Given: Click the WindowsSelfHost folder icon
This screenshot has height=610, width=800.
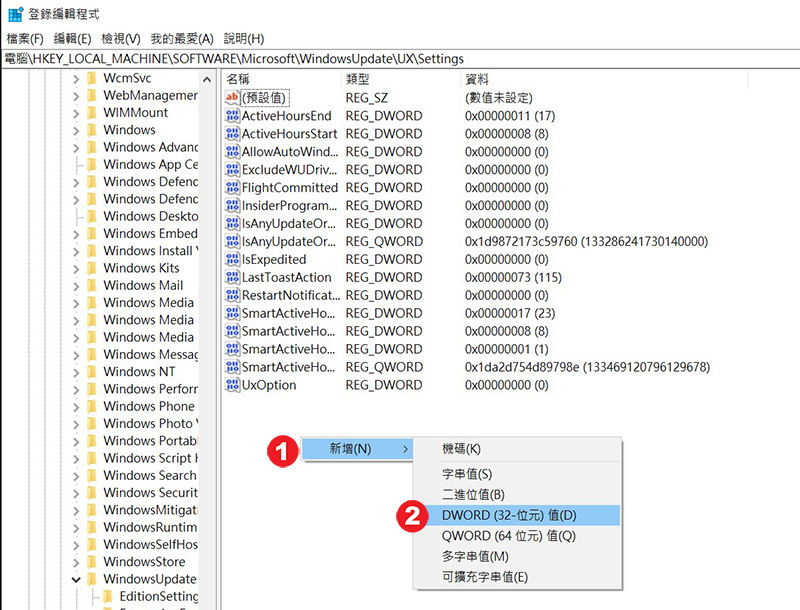Looking at the screenshot, I should point(92,545).
